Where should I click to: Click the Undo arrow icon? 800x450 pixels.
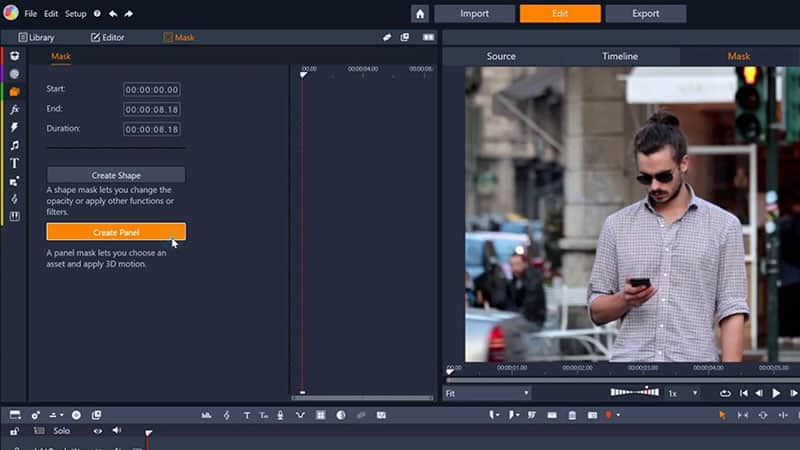(113, 14)
